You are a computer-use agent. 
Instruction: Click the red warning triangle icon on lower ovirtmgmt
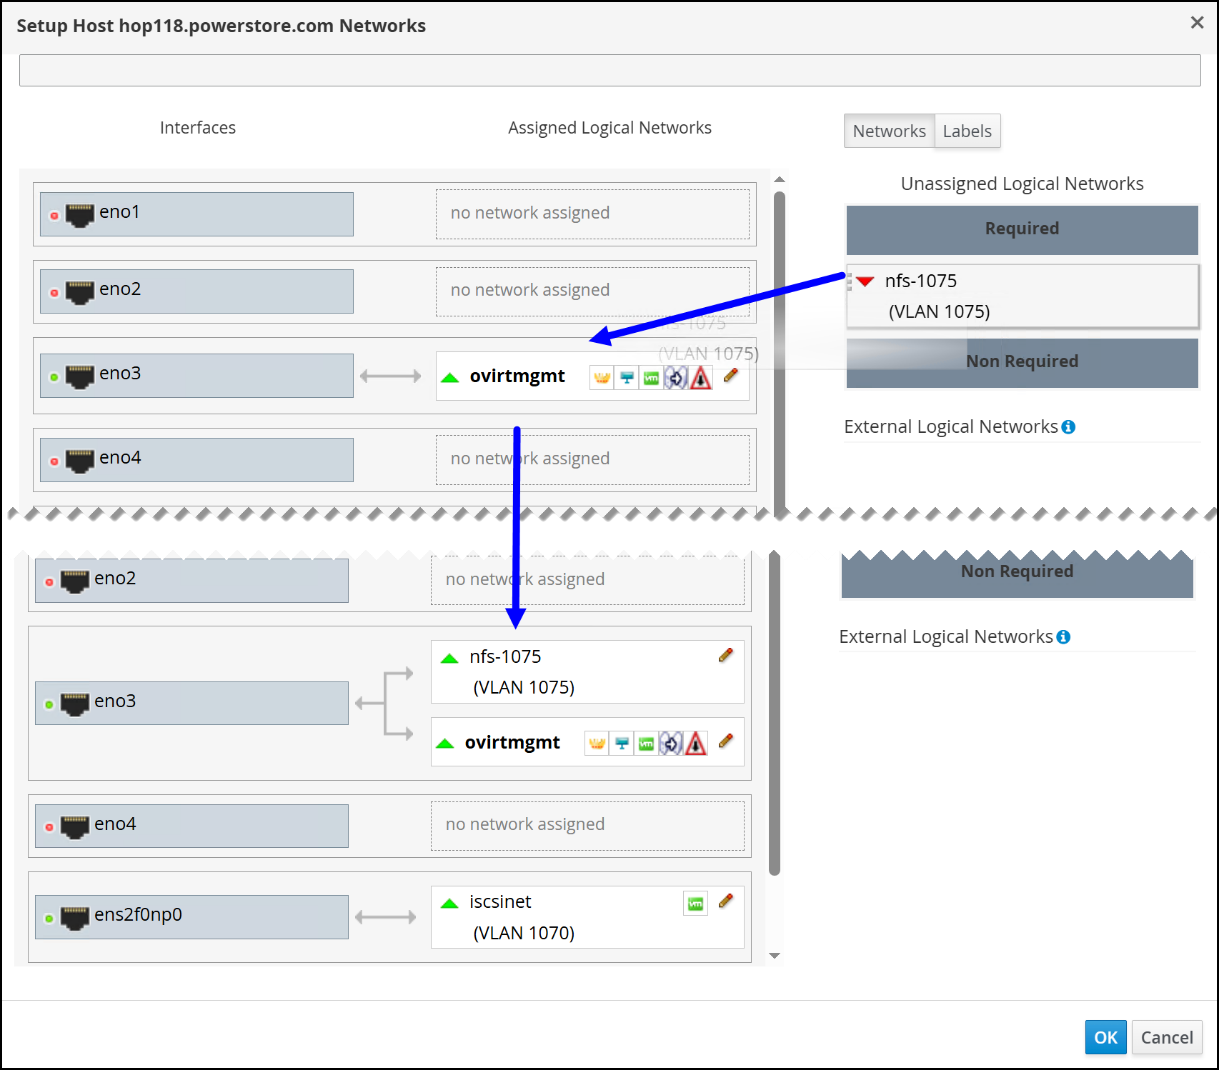coord(696,744)
